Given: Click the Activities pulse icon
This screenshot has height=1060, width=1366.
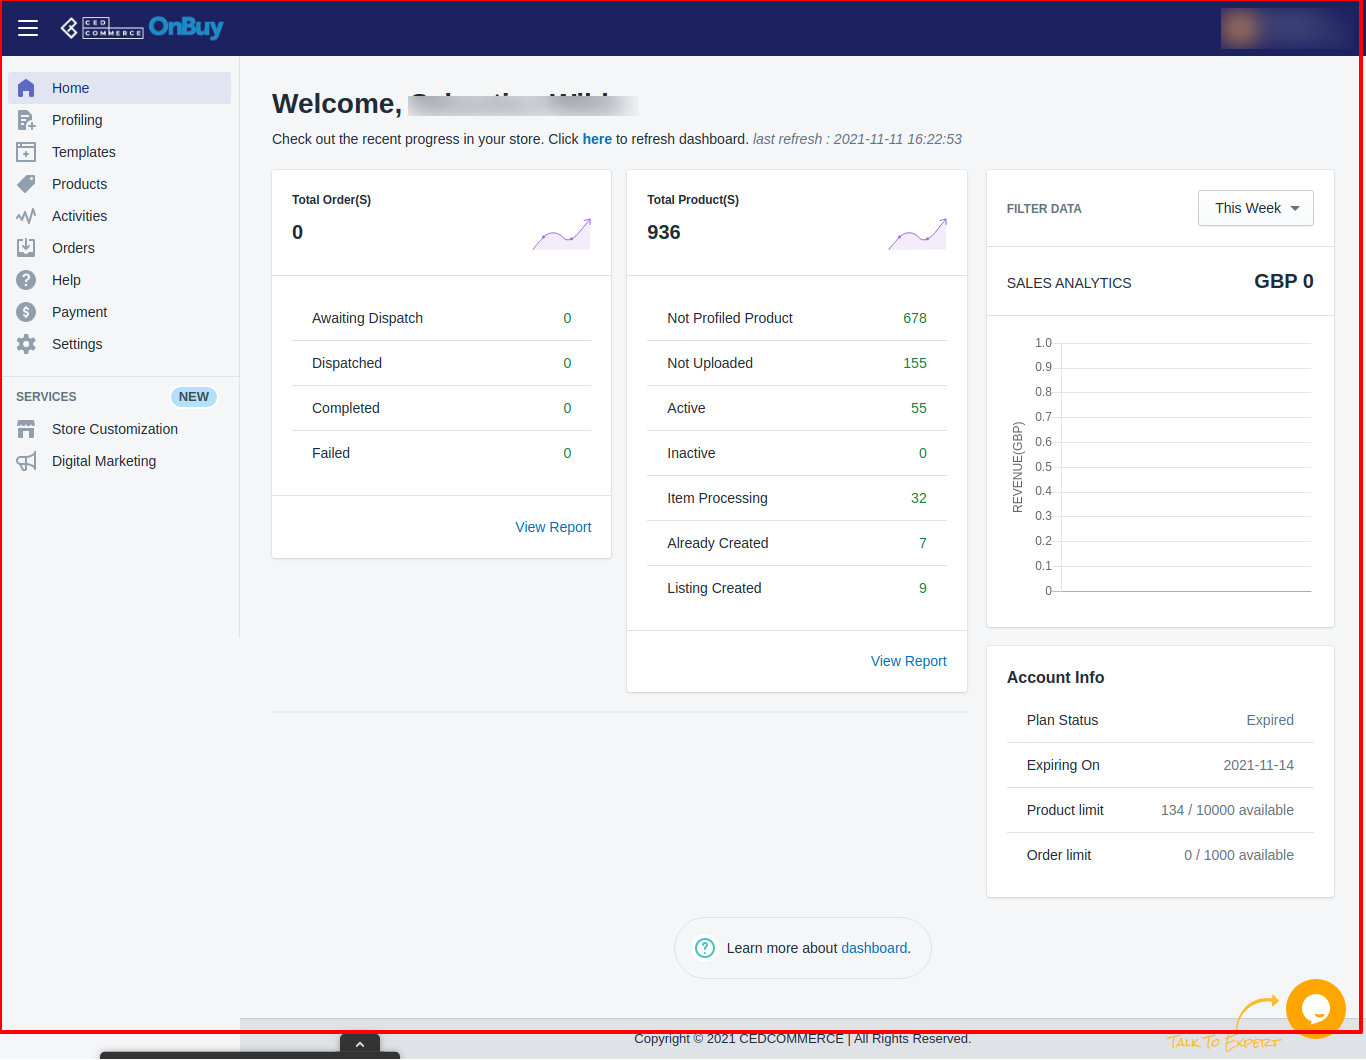Looking at the screenshot, I should point(26,216).
